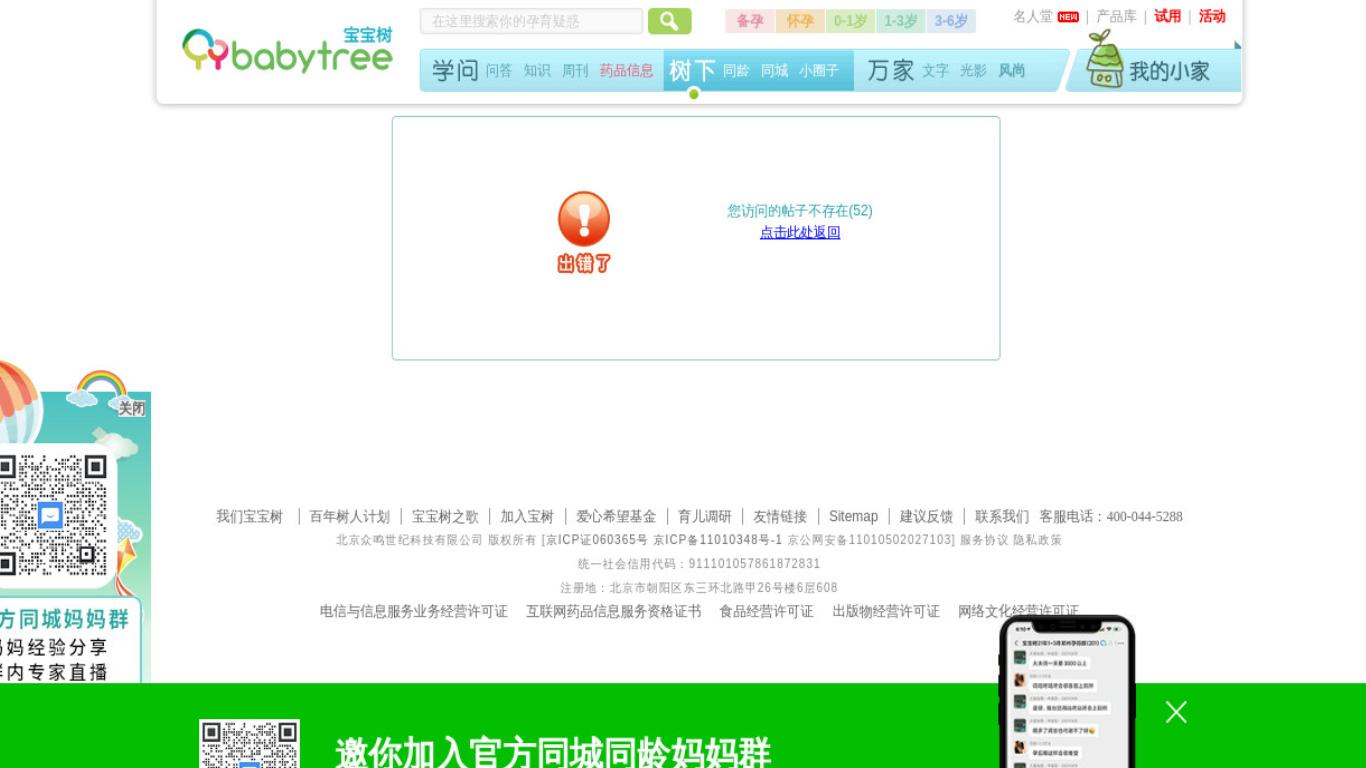Open 食品经营许可证 link

tap(766, 611)
